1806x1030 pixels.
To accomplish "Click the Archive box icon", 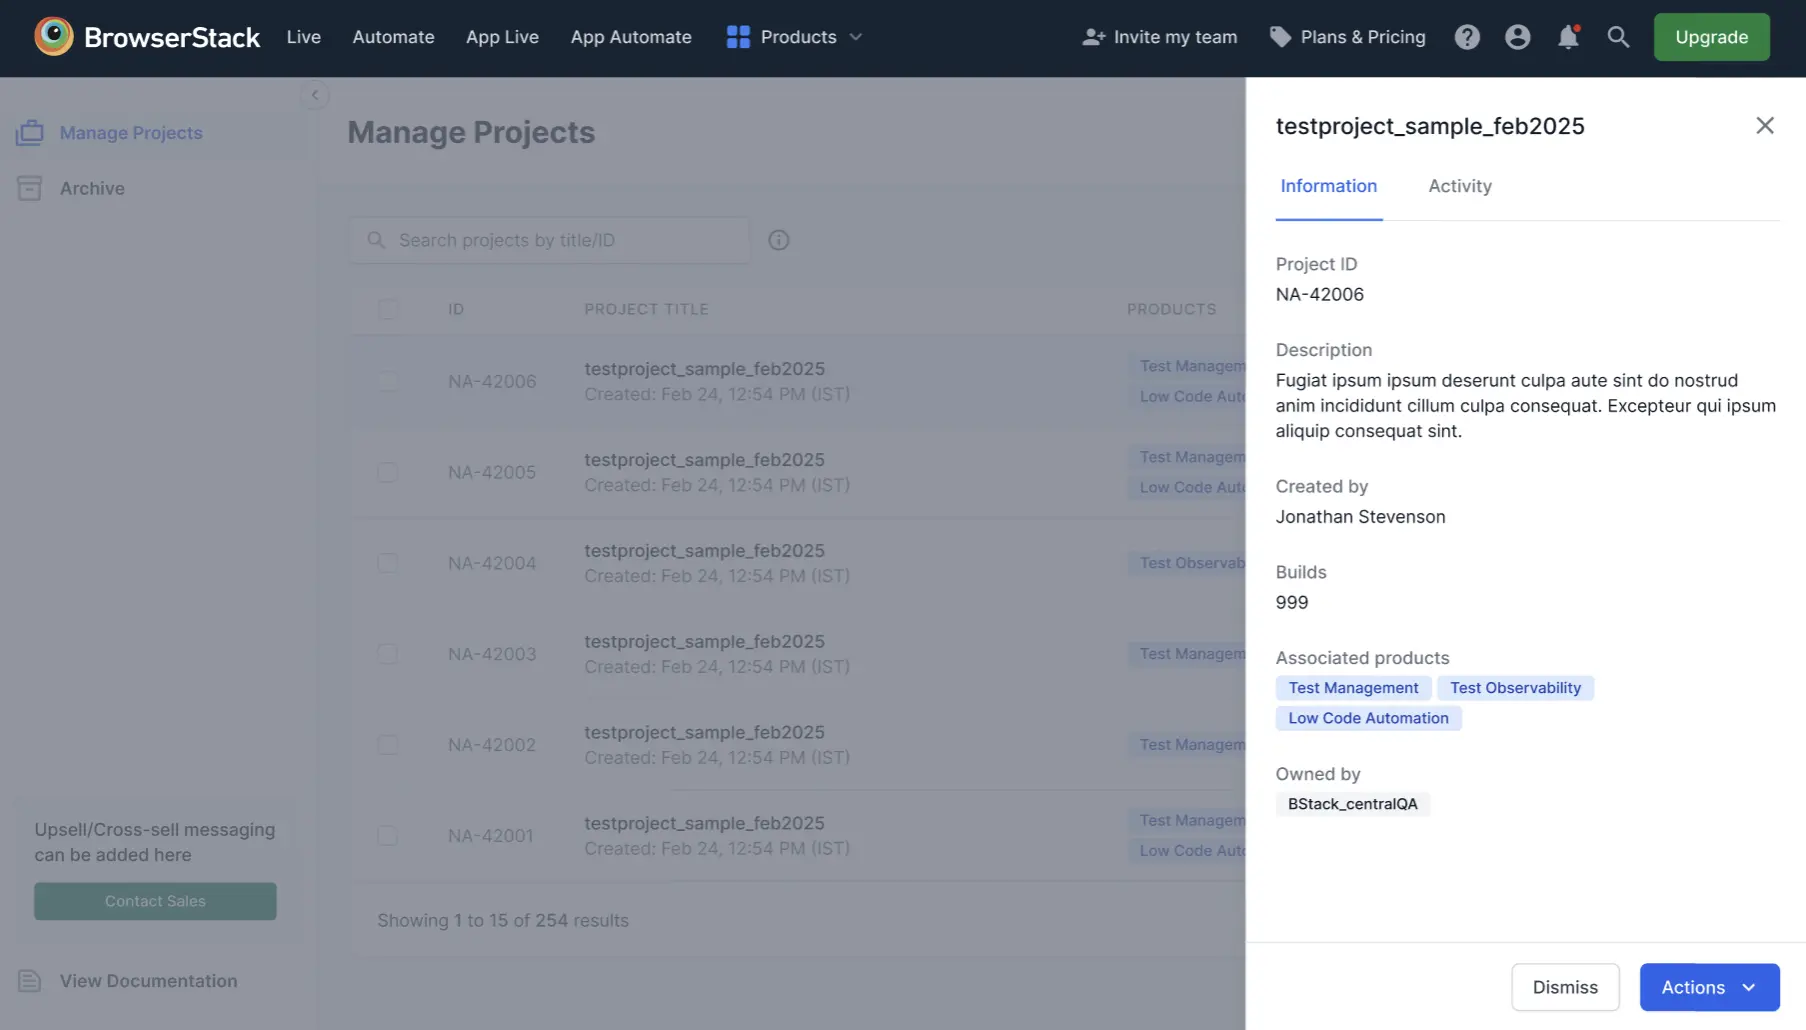I will pyautogui.click(x=30, y=188).
